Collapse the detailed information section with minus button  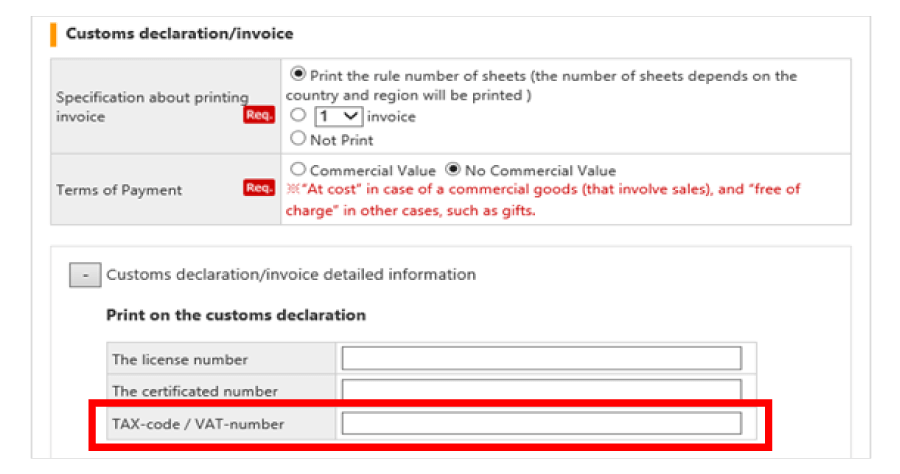84,275
